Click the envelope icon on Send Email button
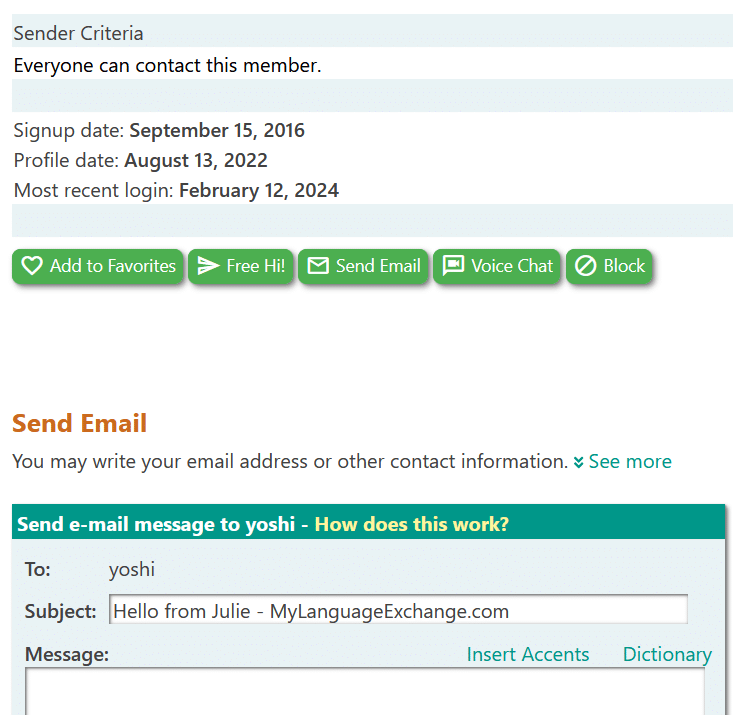This screenshot has height=715, width=733. click(x=318, y=266)
